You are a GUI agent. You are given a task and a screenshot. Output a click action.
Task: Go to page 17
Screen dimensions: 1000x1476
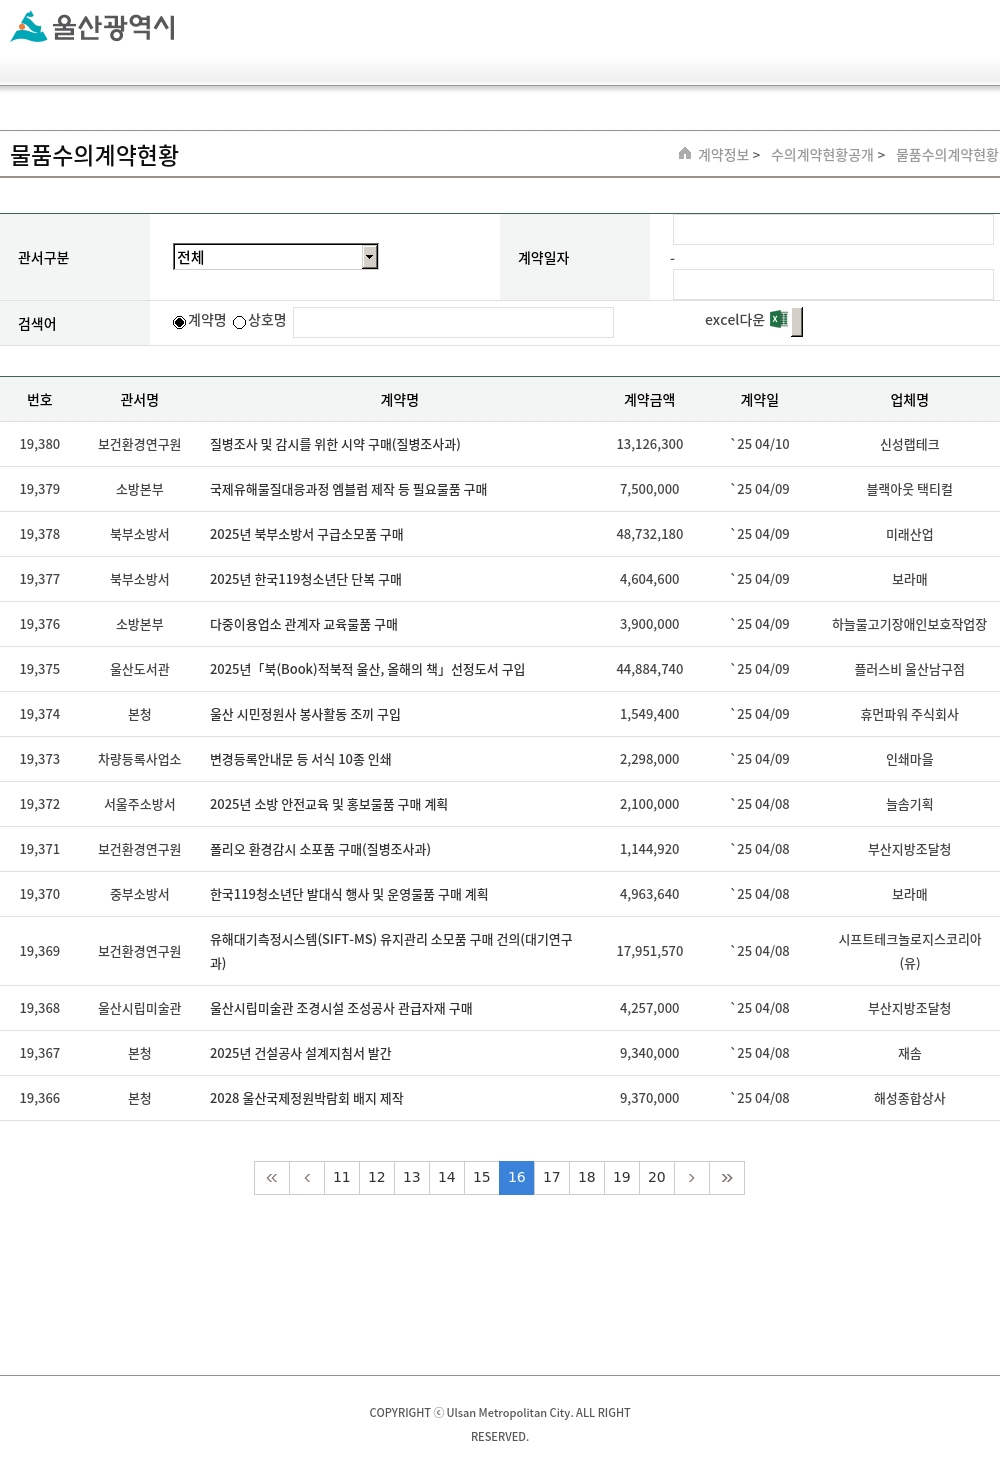click(552, 1177)
